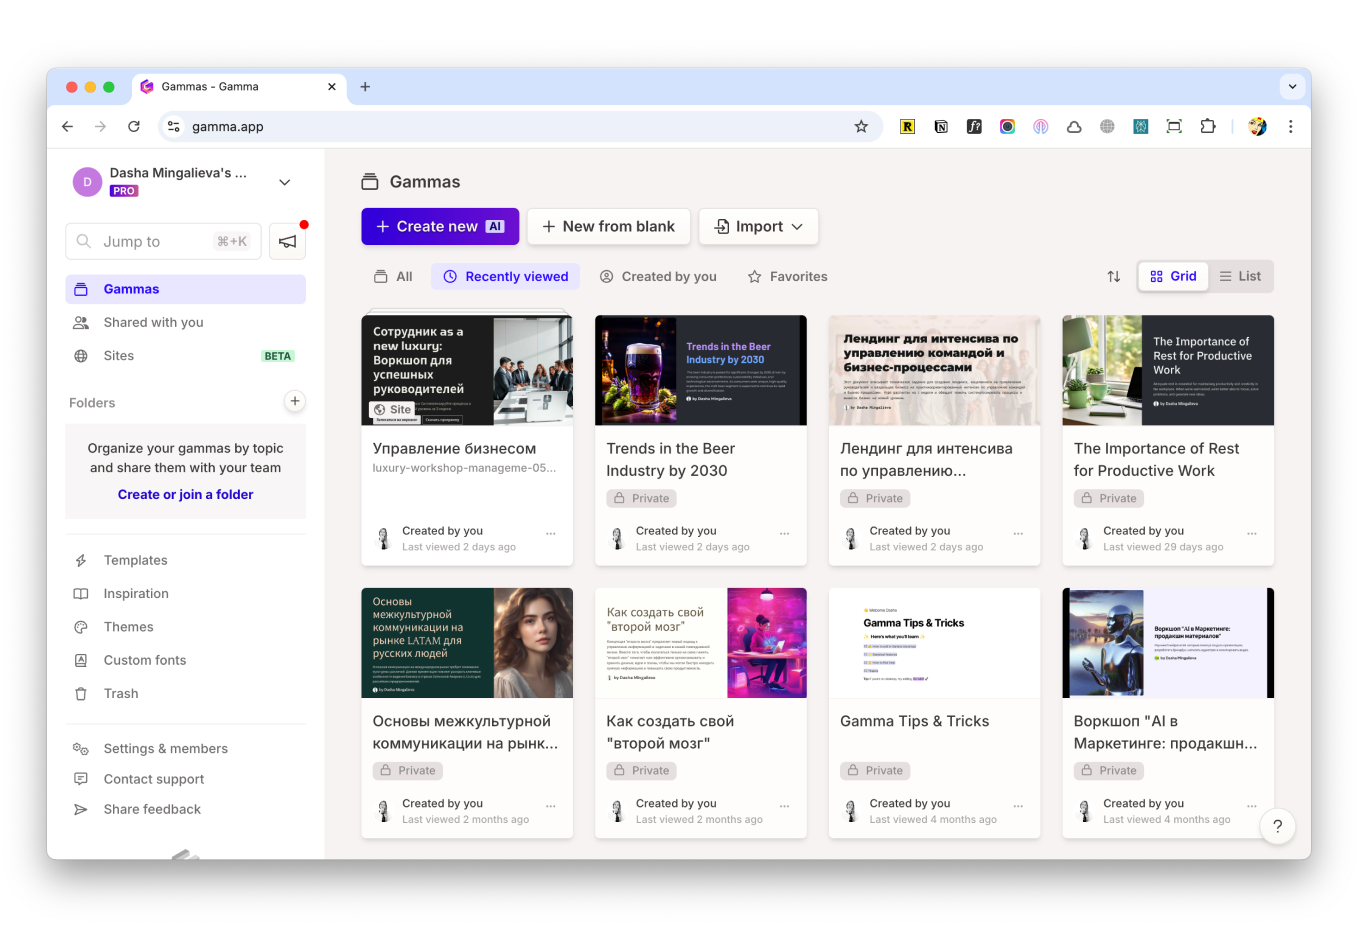Expand the Dasha Mingalieva workspace switcher

[284, 182]
